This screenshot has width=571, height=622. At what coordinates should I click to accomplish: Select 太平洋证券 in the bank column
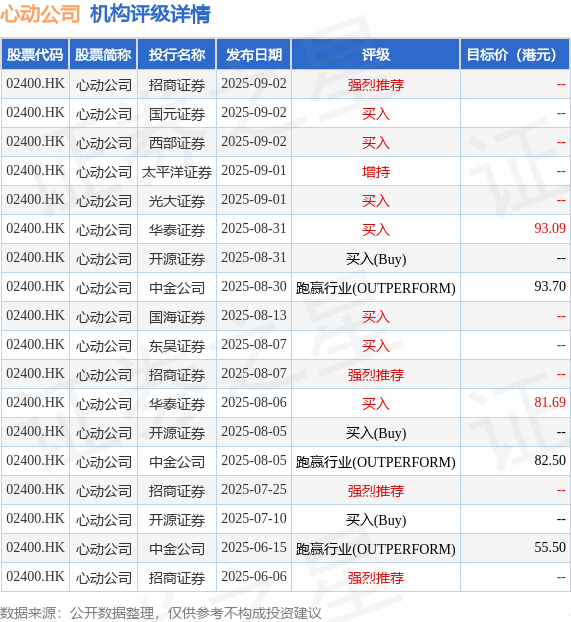coord(177,172)
